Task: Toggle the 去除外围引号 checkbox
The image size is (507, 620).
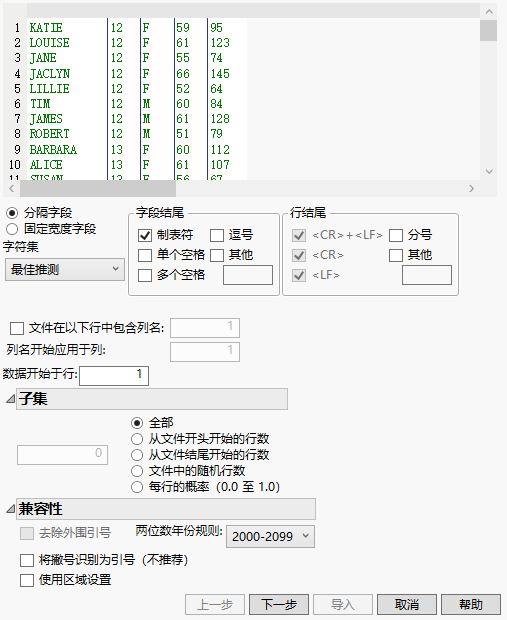Action: pyautogui.click(x=27, y=533)
